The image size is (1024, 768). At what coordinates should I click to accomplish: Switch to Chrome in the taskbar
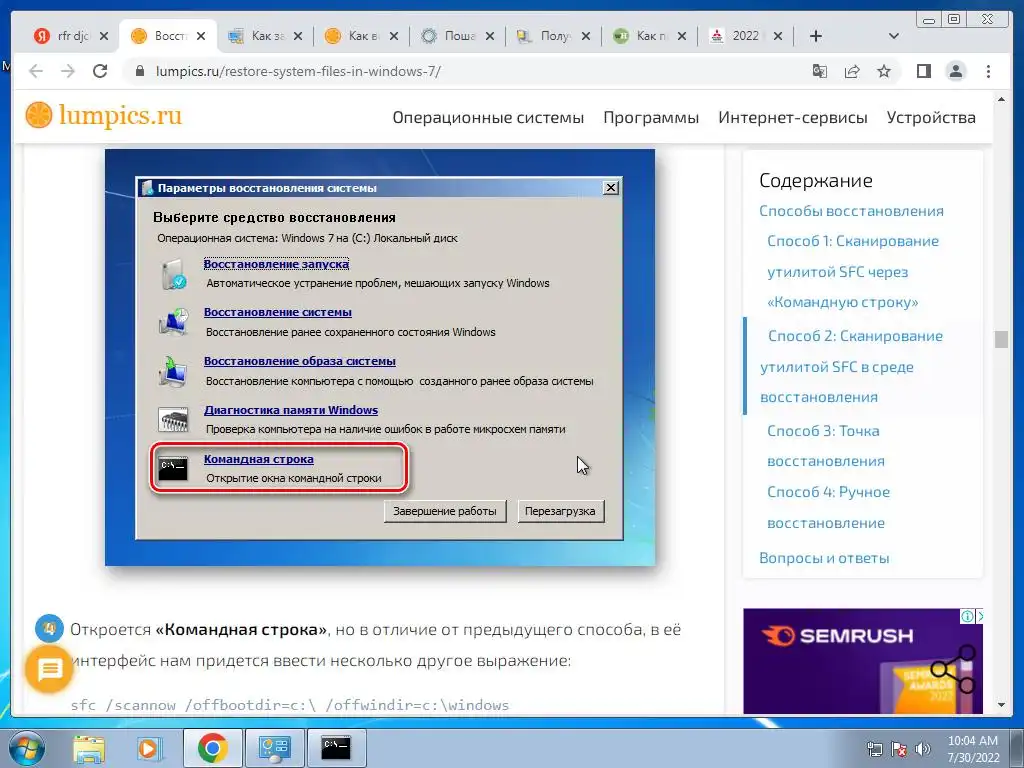pyautogui.click(x=213, y=748)
